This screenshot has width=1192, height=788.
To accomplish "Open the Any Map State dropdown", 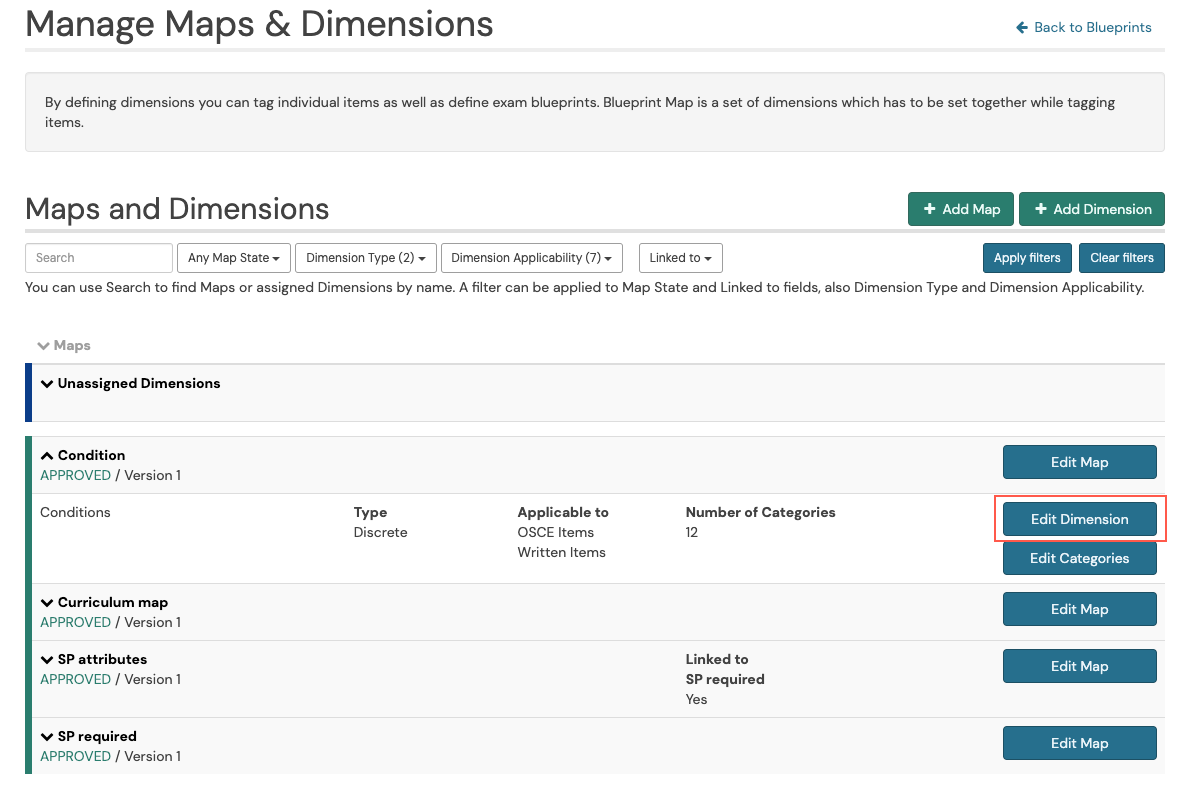I will coord(233,257).
